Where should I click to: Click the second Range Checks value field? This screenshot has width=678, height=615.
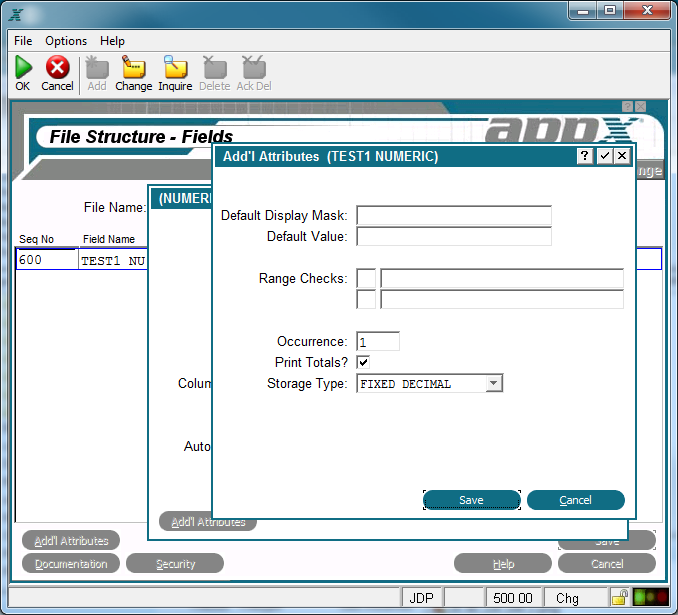pyautogui.click(x=502, y=299)
